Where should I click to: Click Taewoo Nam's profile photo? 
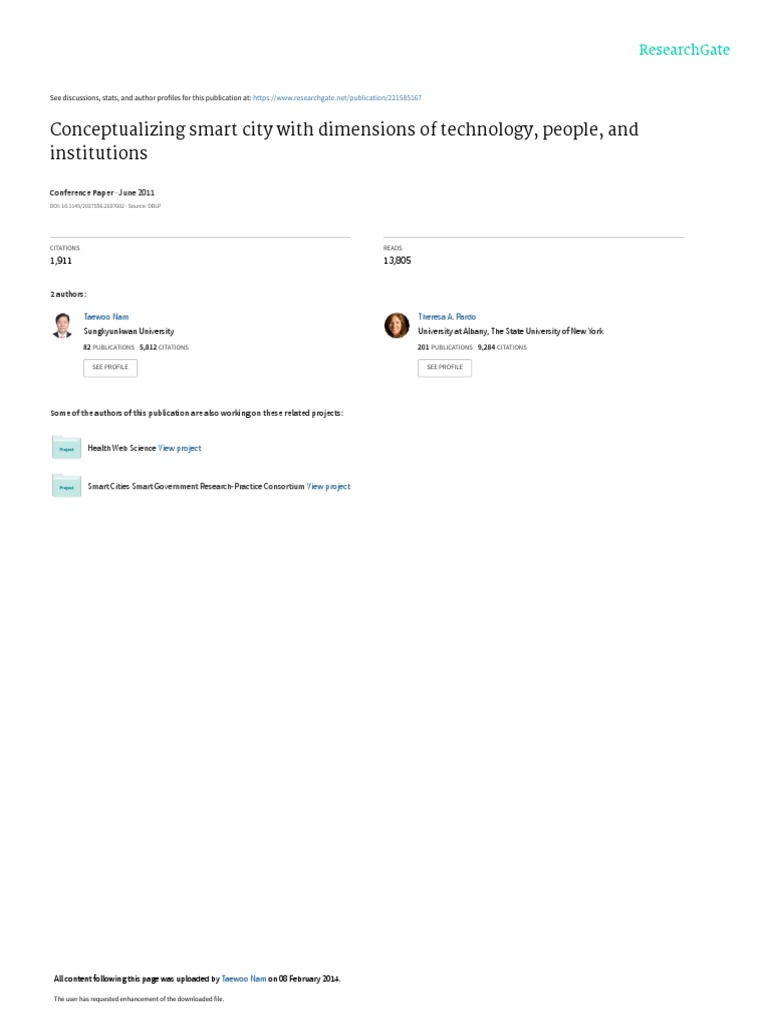pyautogui.click(x=63, y=325)
